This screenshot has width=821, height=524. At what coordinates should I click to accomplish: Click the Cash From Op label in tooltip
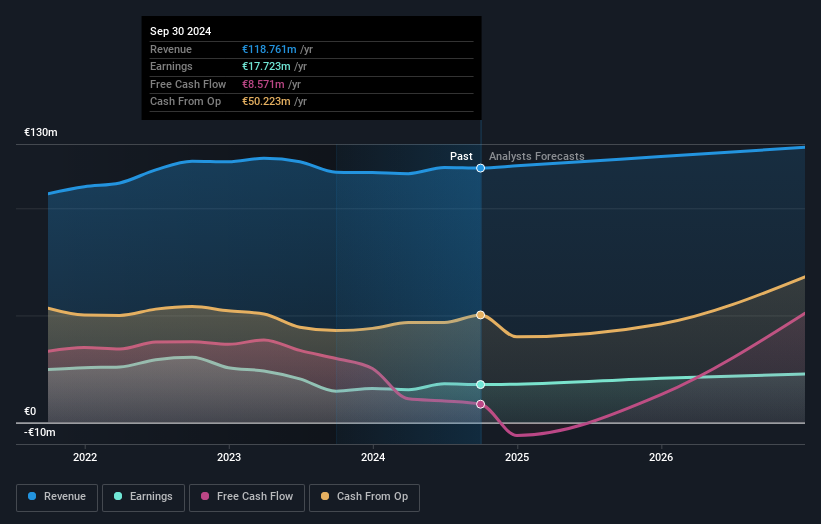tap(185, 102)
